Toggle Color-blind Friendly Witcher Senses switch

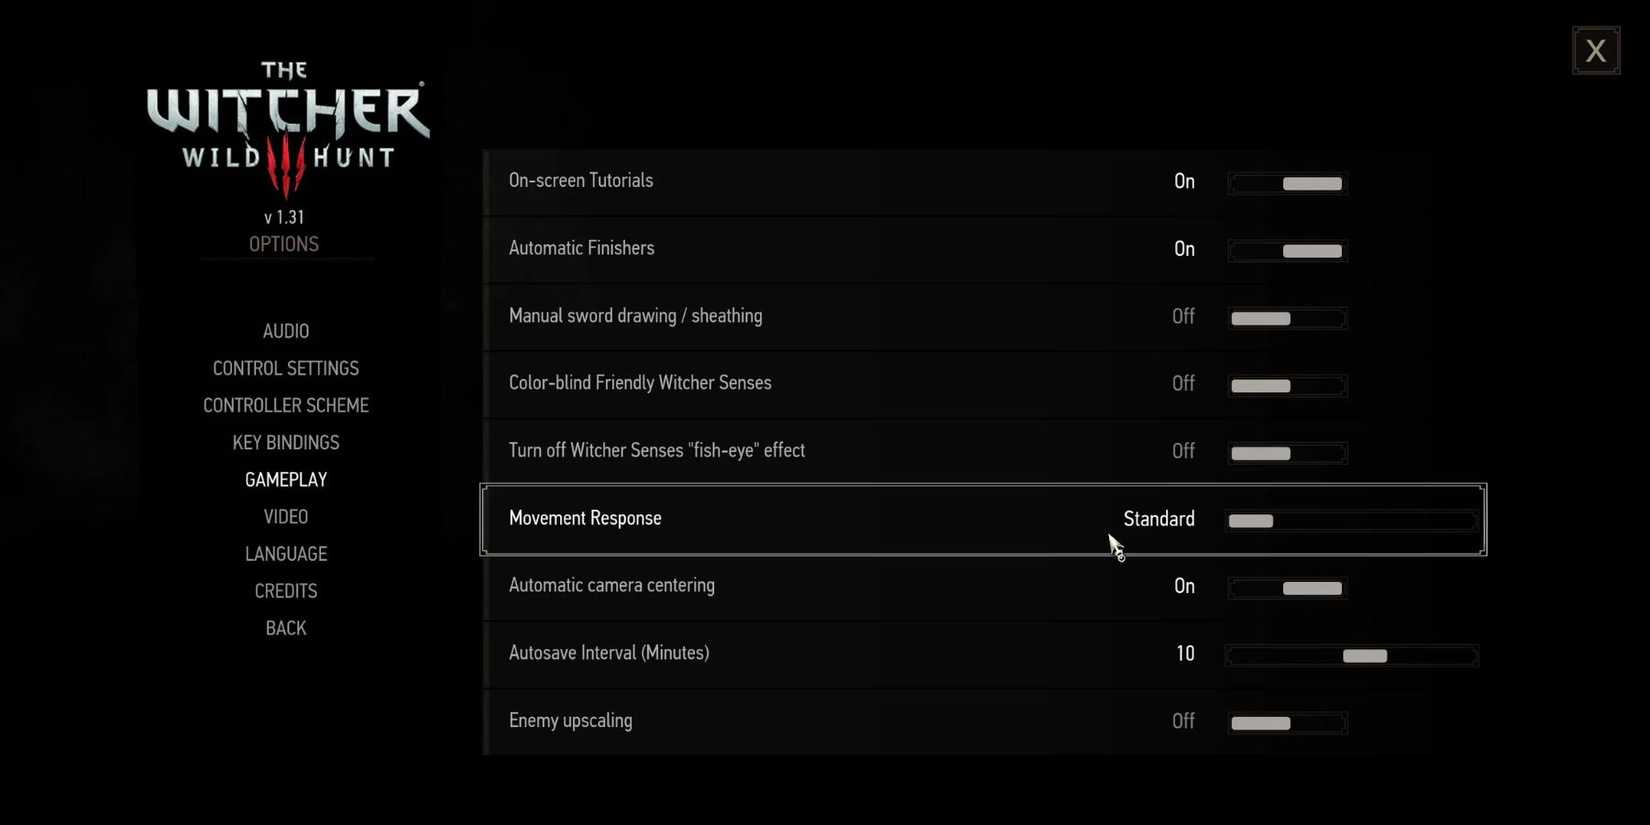[1287, 385]
